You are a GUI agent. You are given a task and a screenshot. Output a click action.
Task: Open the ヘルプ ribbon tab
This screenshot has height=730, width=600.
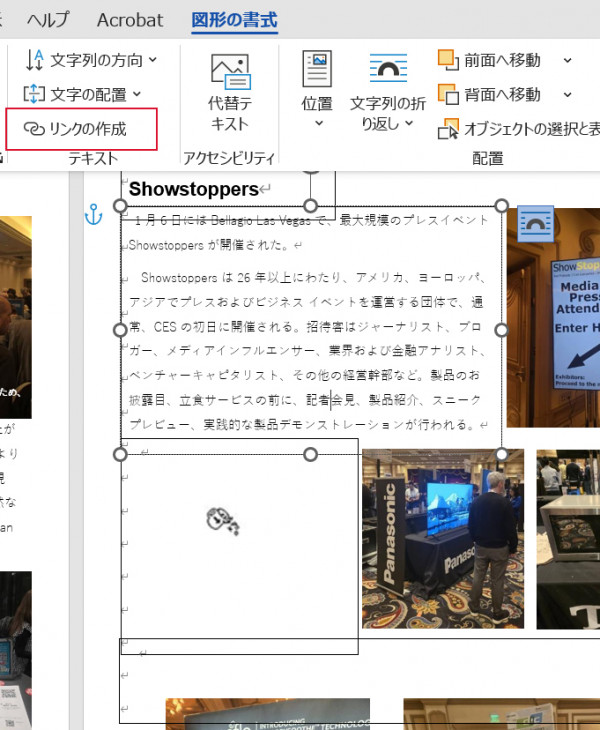coord(48,20)
